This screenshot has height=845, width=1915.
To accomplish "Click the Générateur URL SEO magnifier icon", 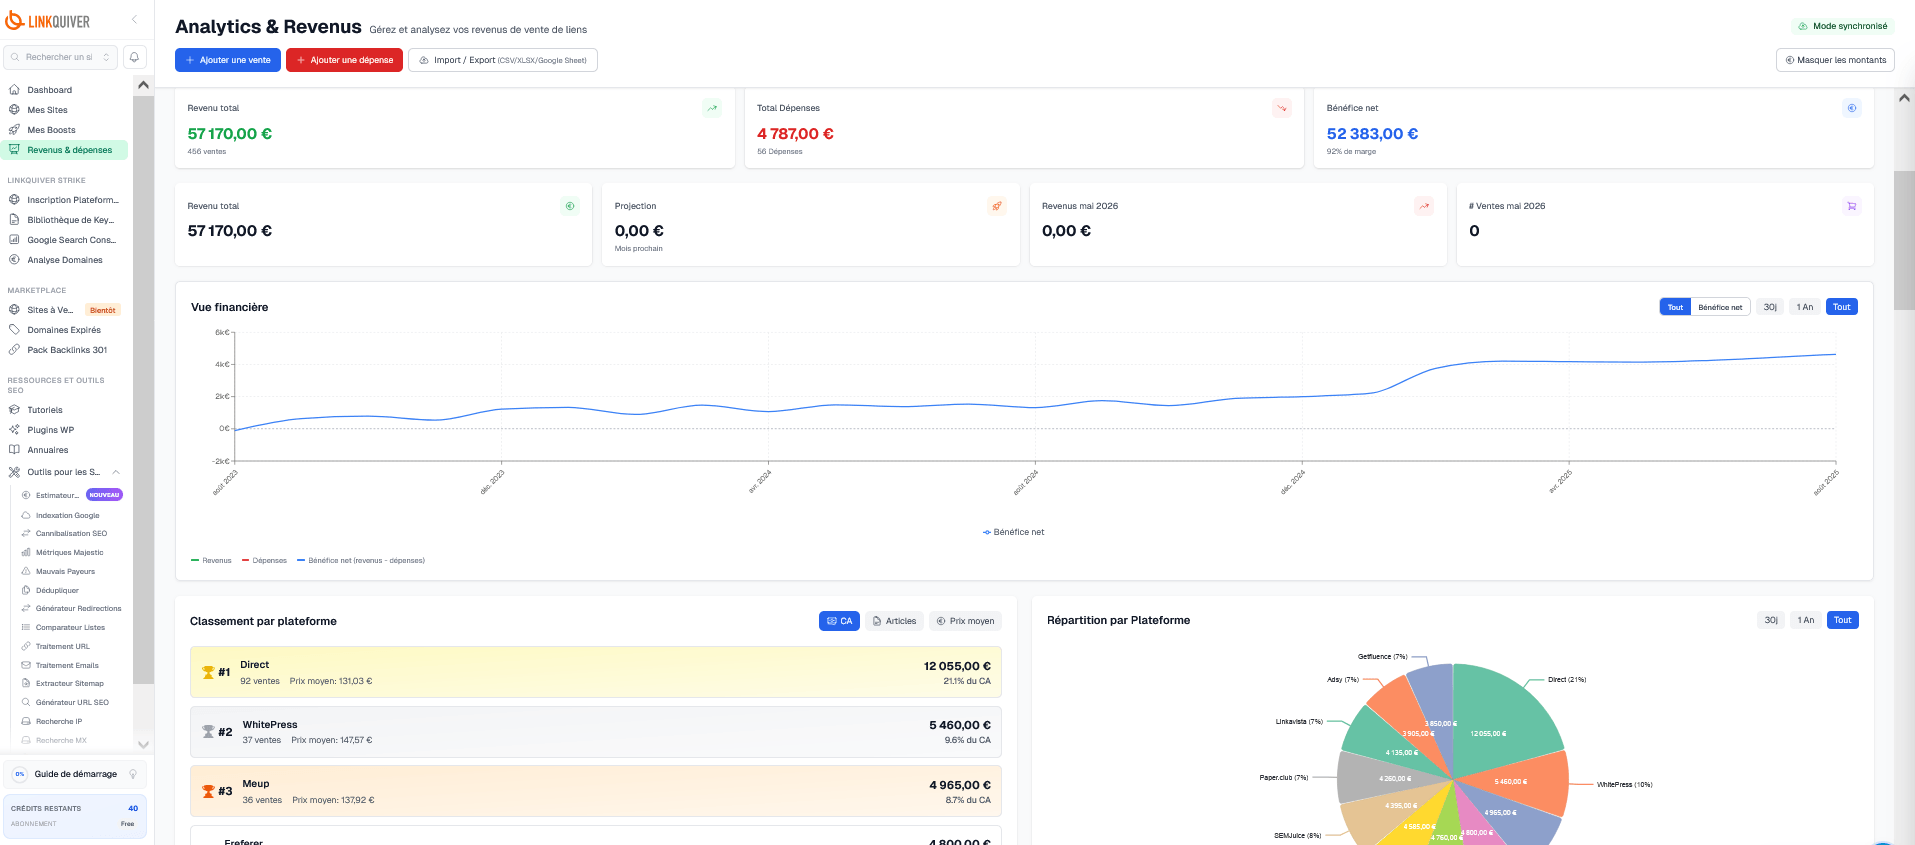I will pyautogui.click(x=26, y=703).
